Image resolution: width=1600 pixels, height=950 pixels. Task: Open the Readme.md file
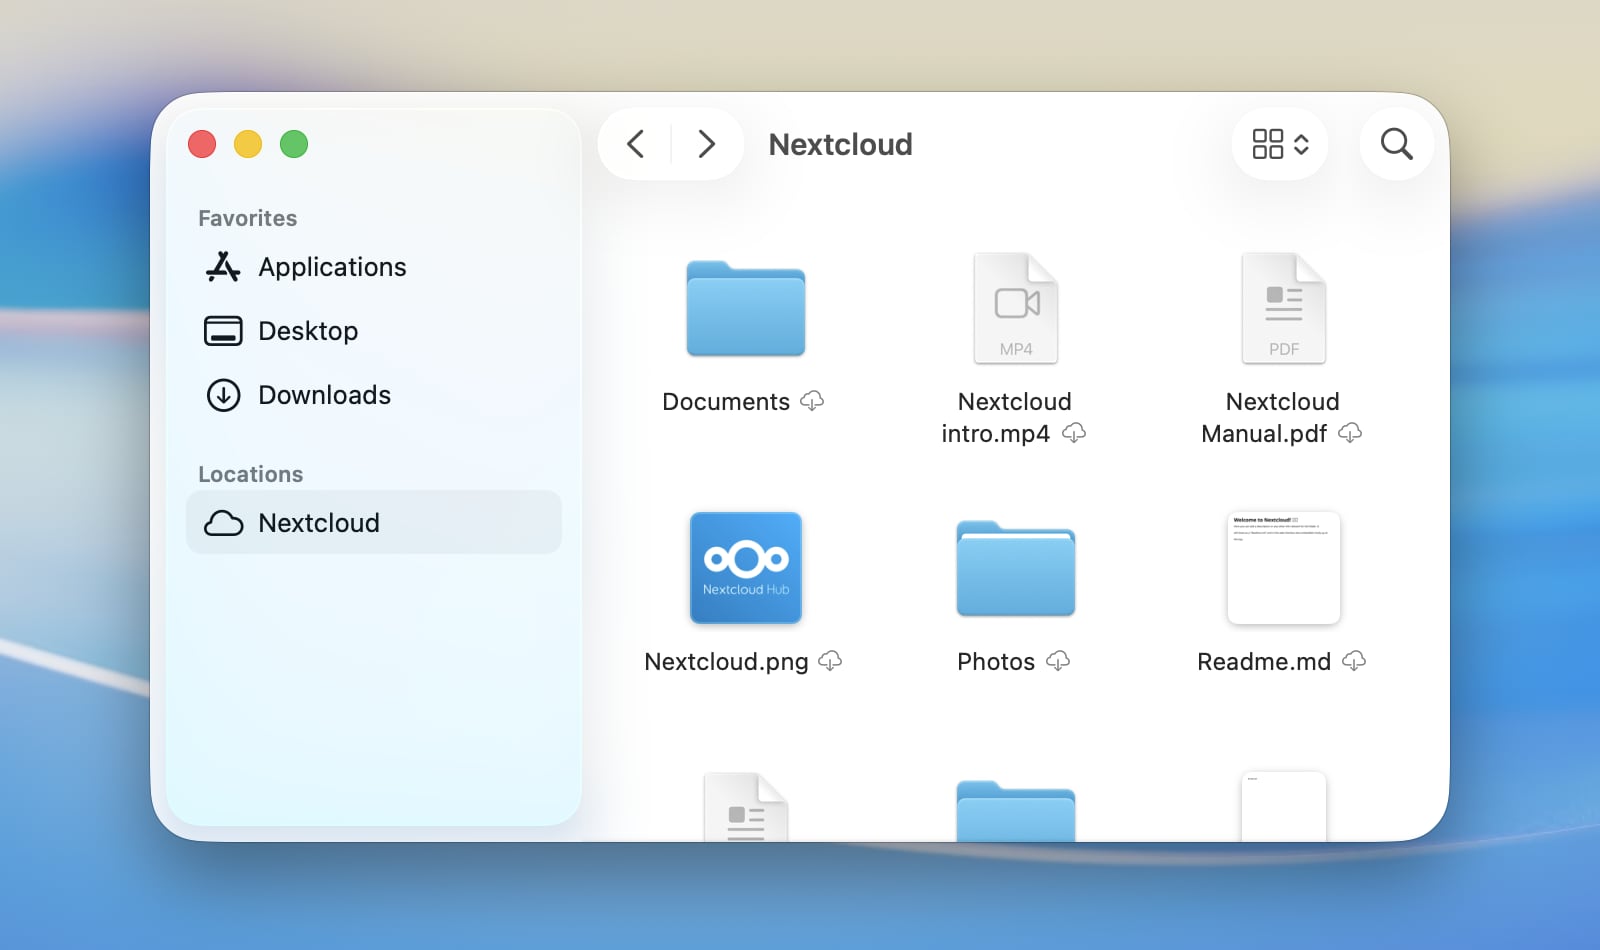(1283, 567)
